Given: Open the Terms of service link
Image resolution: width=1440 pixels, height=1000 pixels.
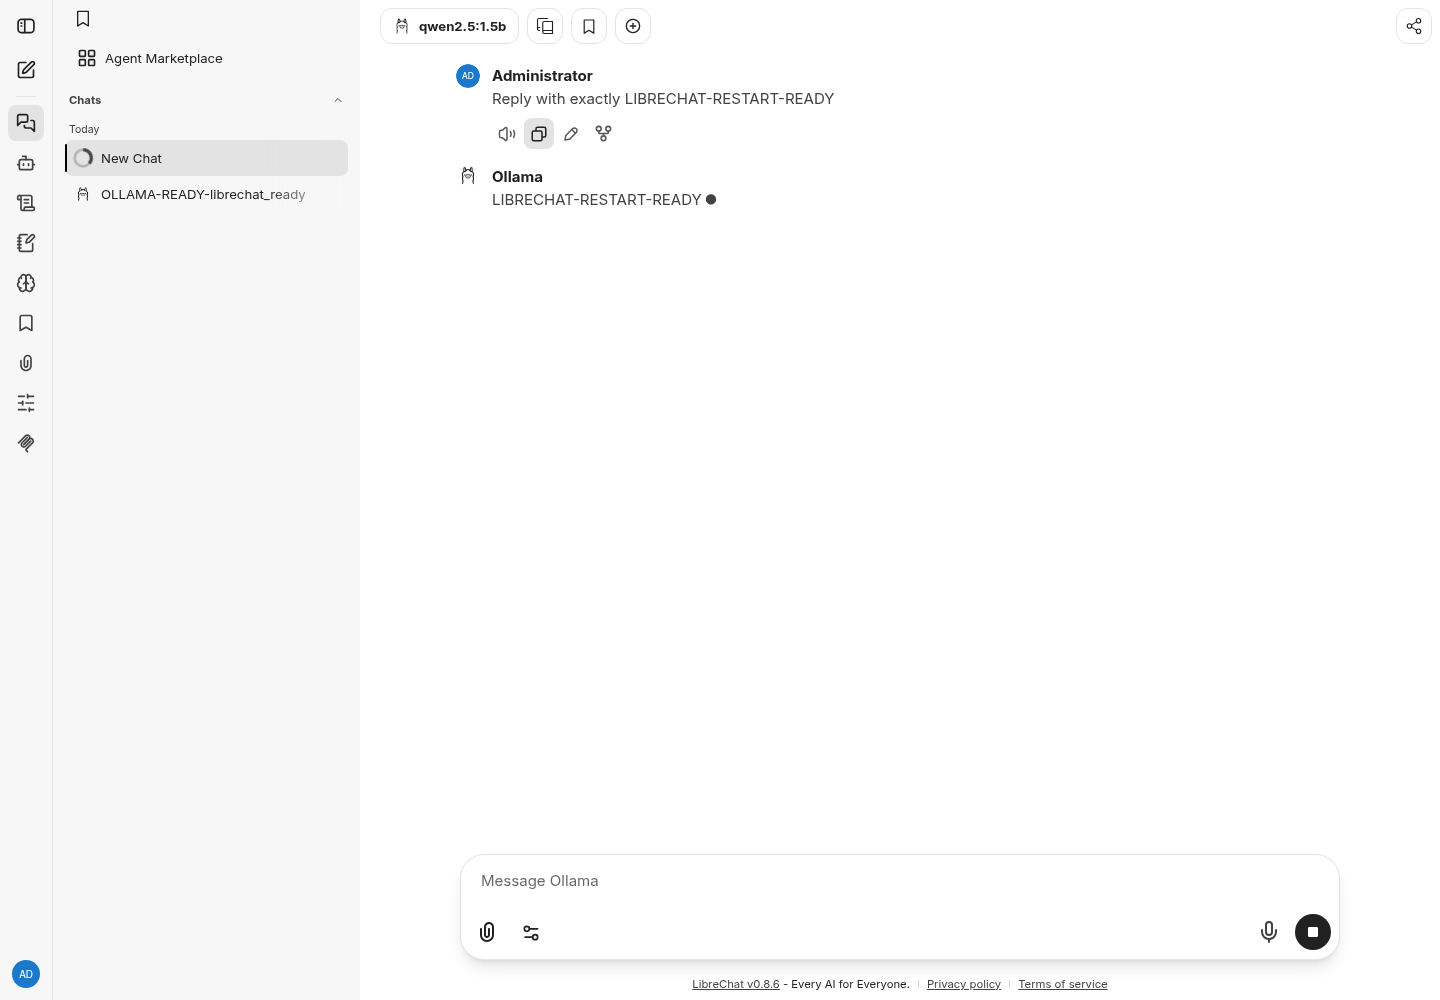Looking at the screenshot, I should (x=1063, y=984).
